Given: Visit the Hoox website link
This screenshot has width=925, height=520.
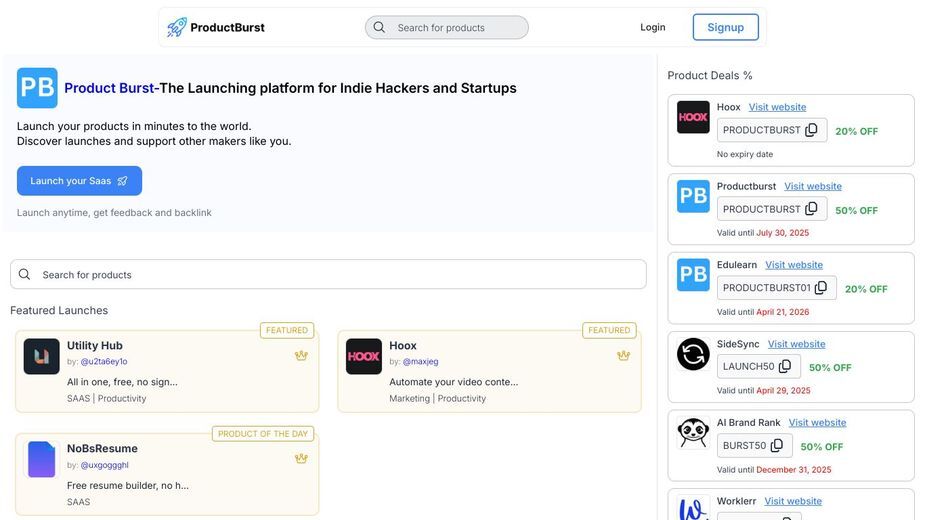Looking at the screenshot, I should tap(777, 107).
